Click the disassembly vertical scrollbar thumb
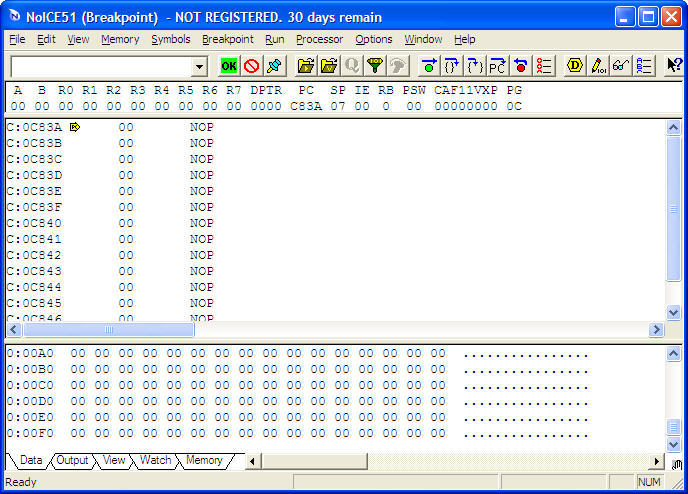This screenshot has height=494, width=688. (x=674, y=209)
